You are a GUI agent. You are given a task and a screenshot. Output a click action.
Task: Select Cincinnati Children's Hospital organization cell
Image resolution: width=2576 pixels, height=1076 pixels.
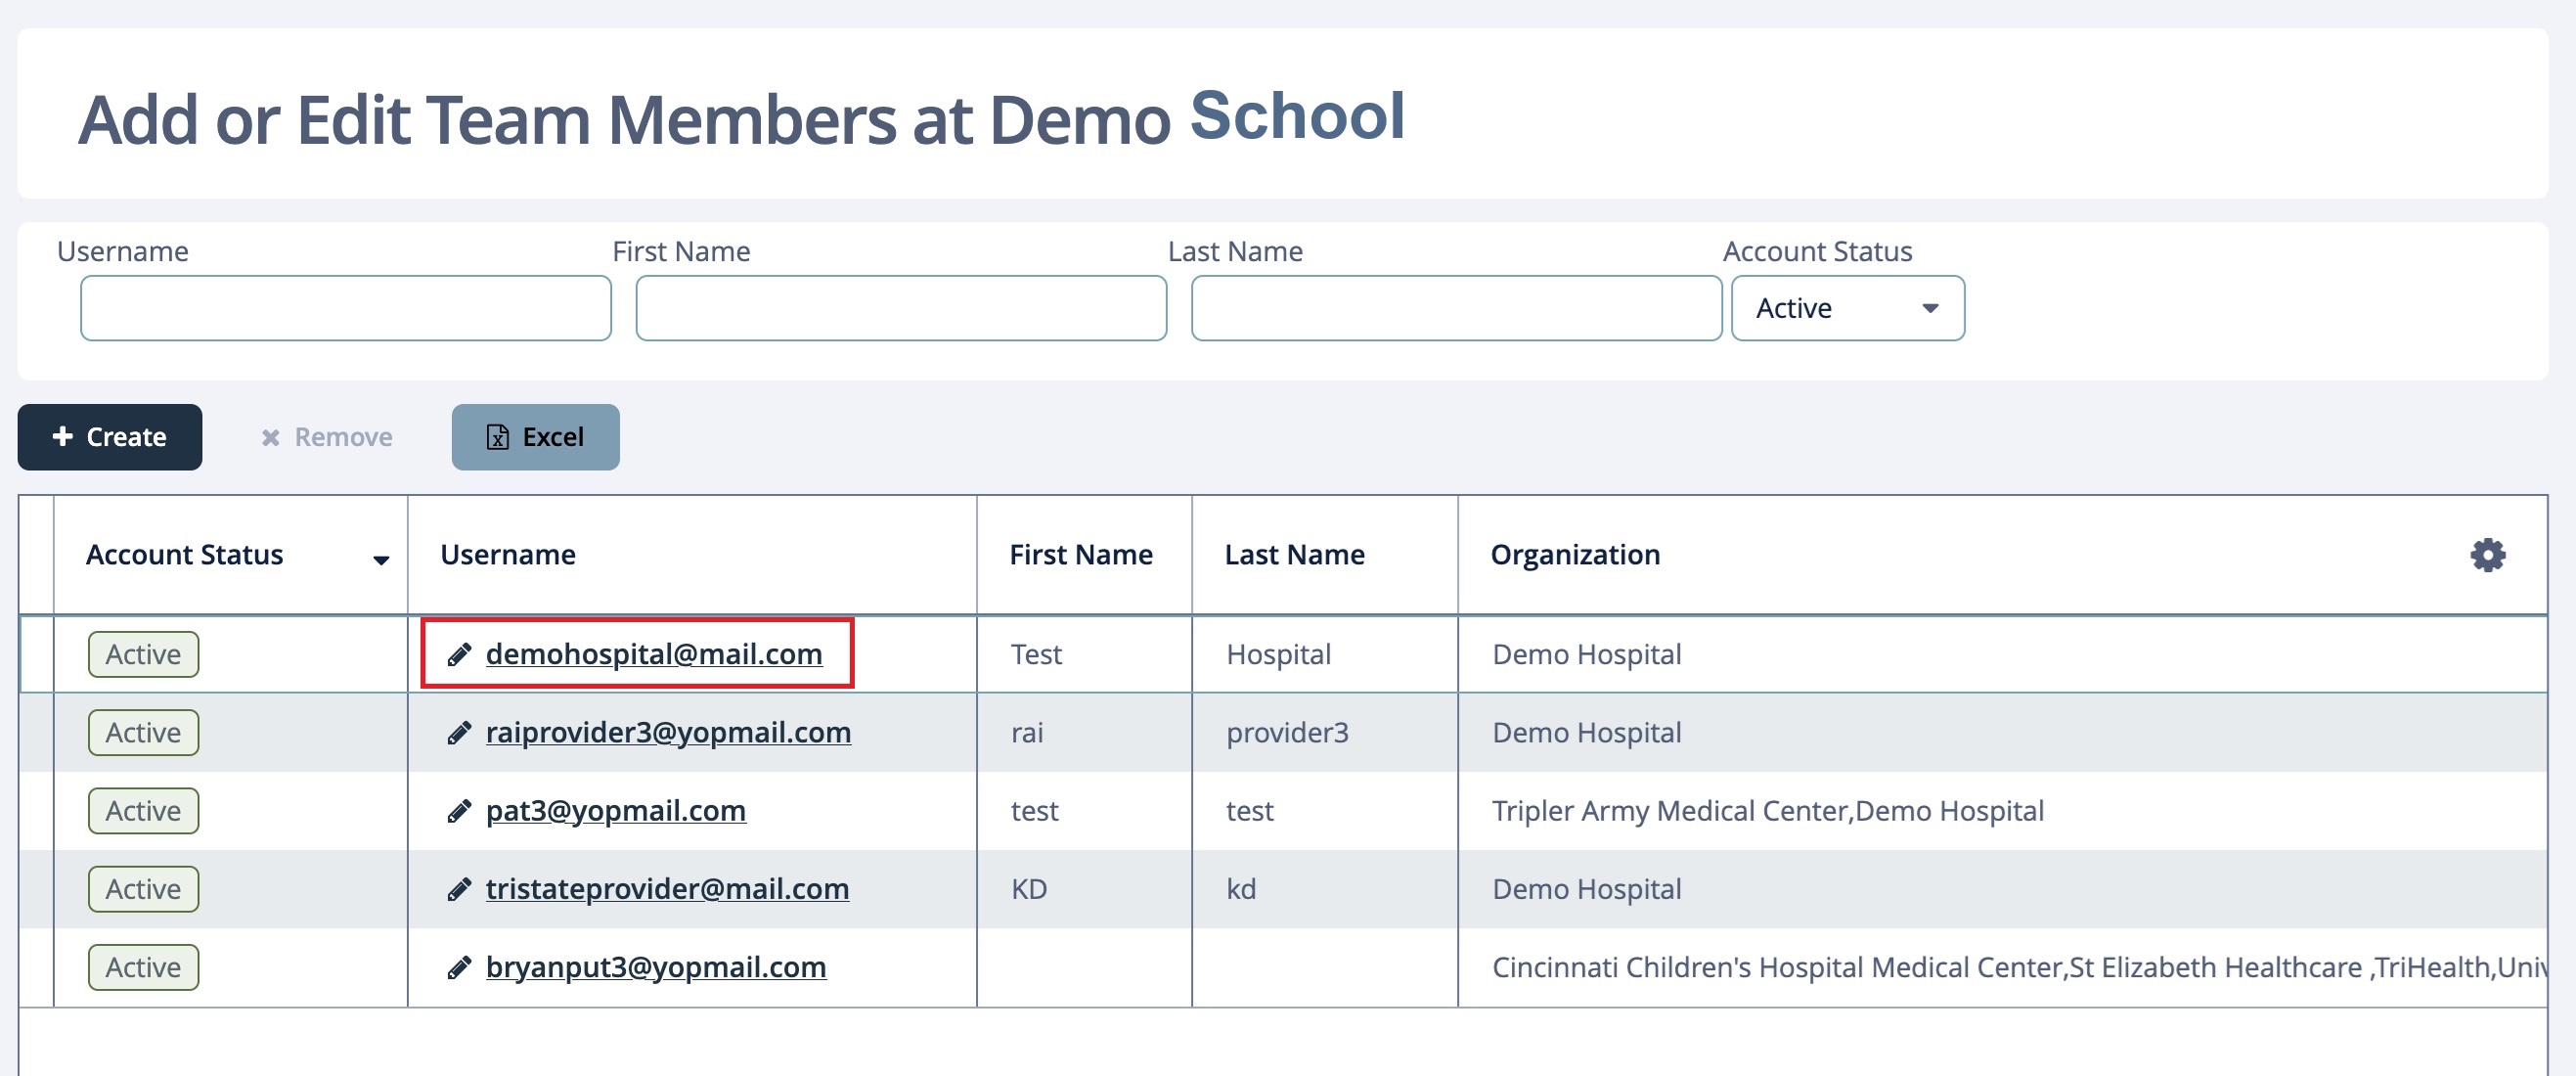(2002, 967)
